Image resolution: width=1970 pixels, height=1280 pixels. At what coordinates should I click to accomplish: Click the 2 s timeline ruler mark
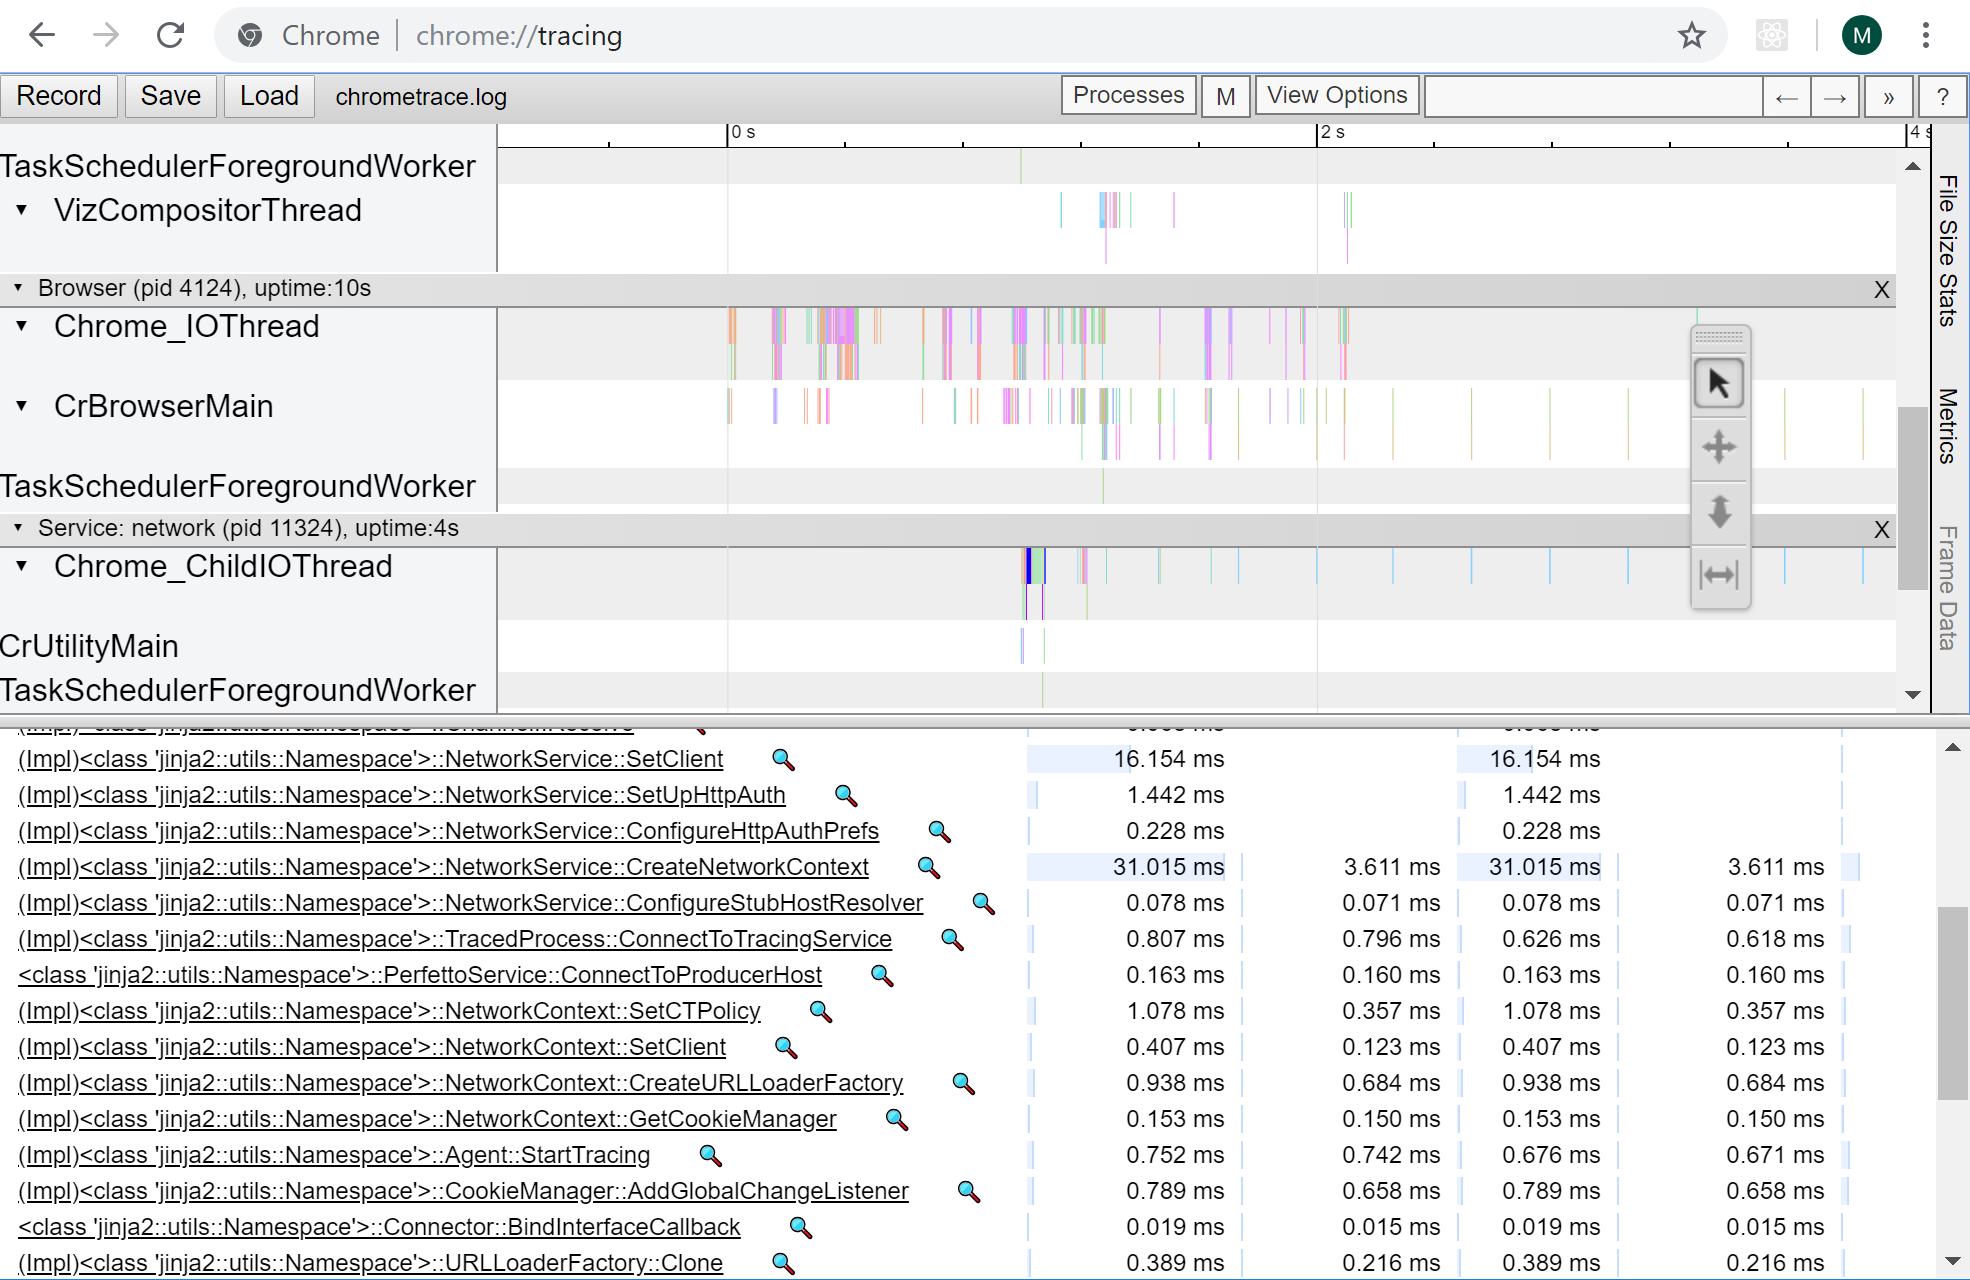[1331, 133]
